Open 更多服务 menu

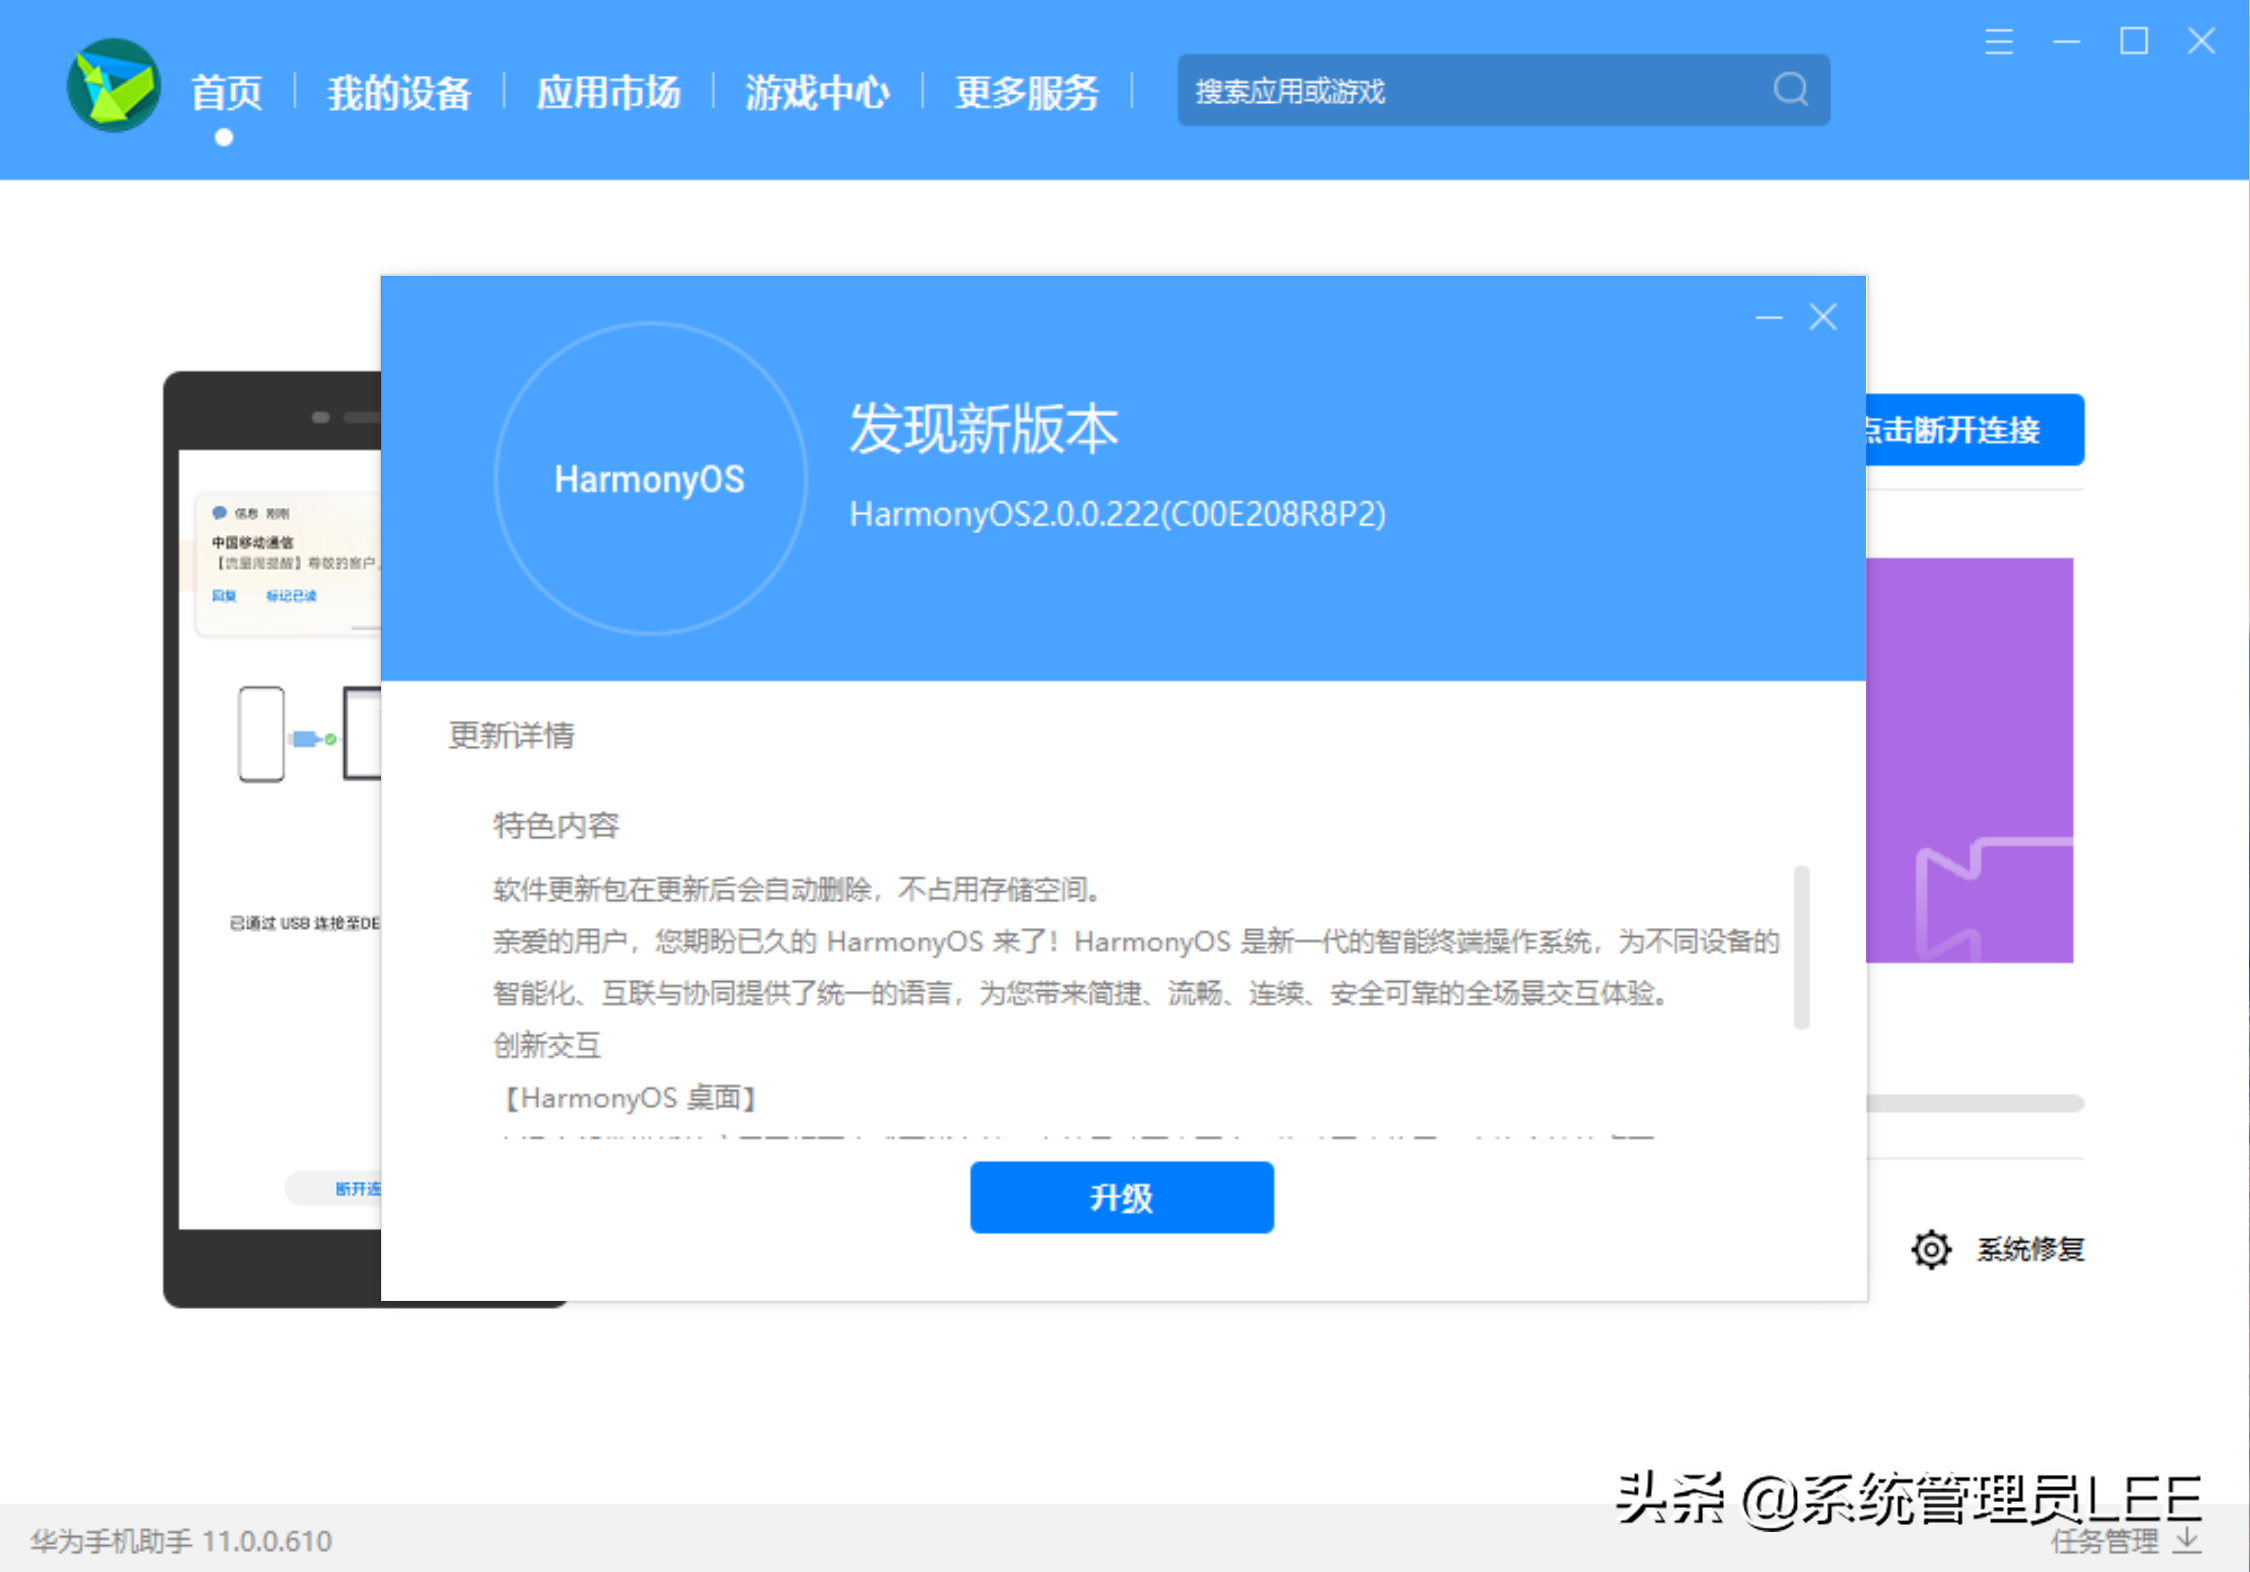click(x=1026, y=93)
